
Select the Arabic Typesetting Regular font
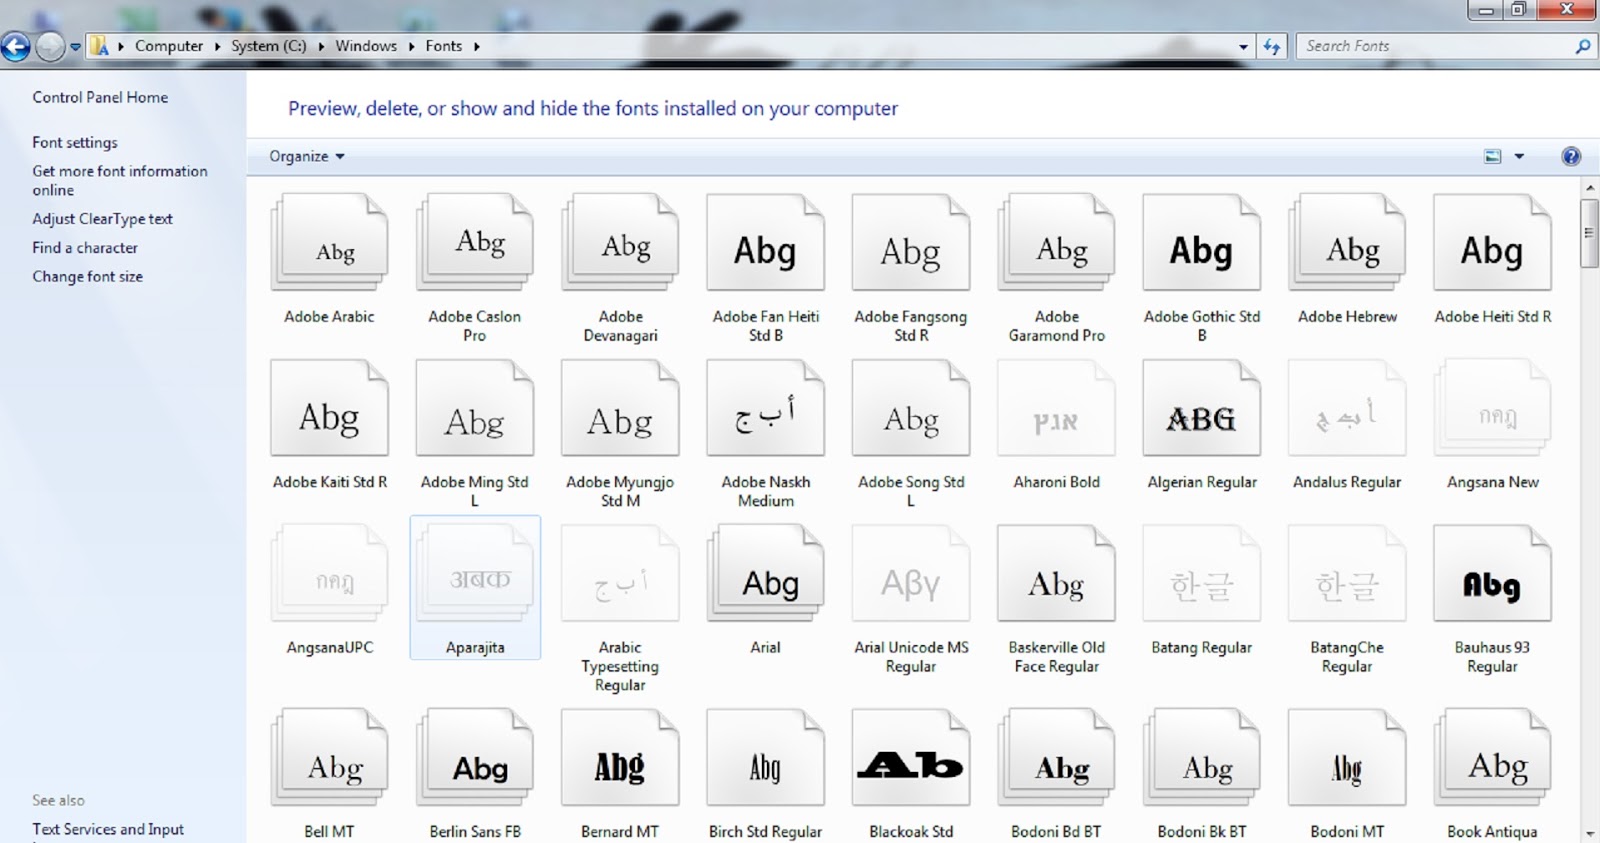(x=620, y=574)
